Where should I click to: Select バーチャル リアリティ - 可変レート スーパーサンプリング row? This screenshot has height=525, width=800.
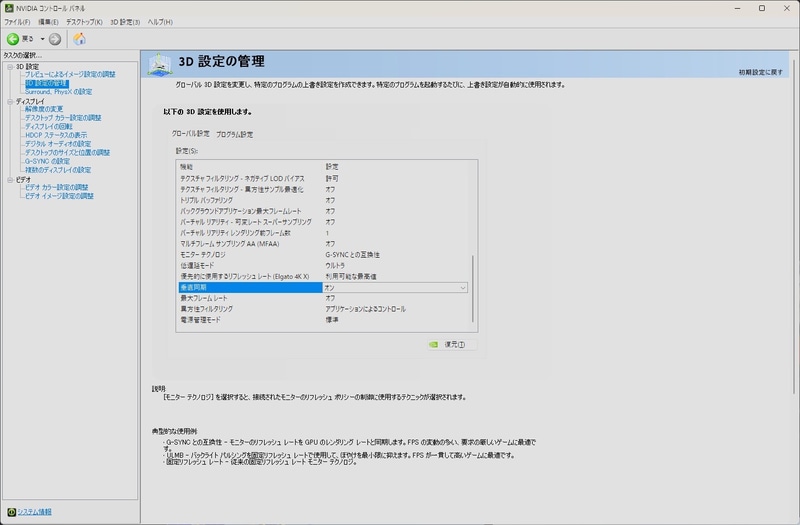click(323, 222)
